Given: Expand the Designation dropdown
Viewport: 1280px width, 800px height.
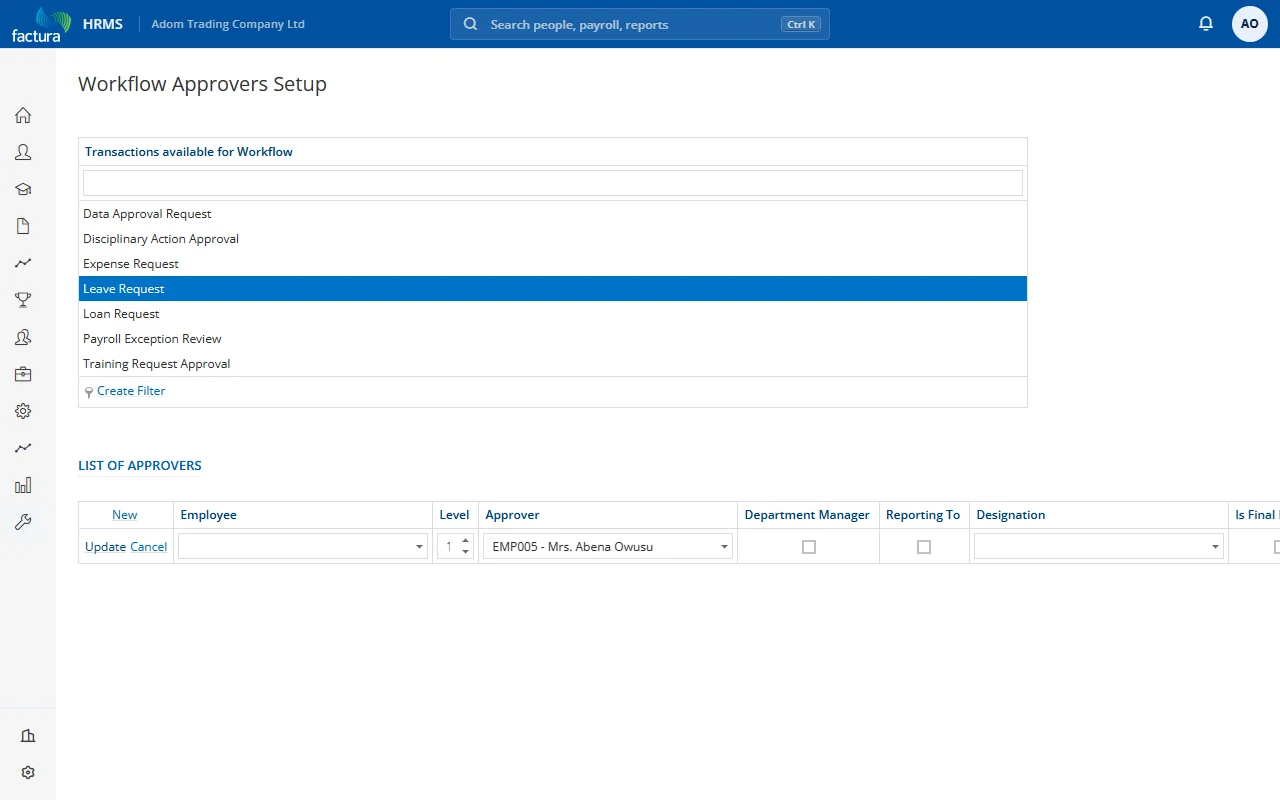Looking at the screenshot, I should pos(1099,546).
